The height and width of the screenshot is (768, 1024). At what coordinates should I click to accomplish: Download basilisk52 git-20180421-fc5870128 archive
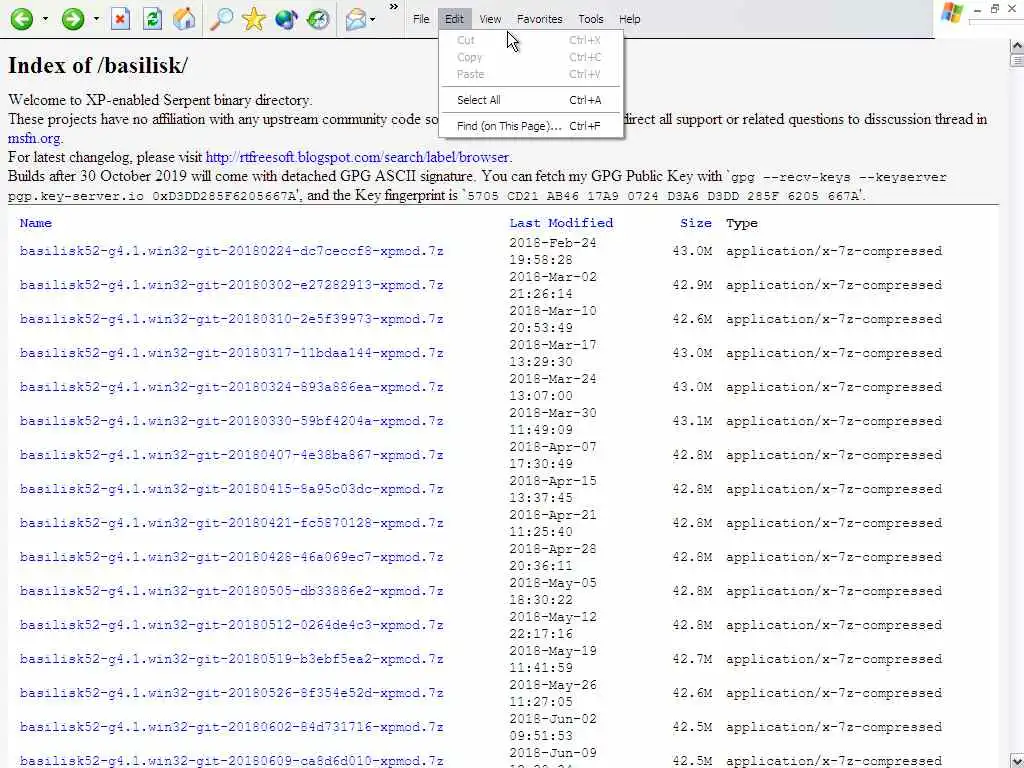[231, 522]
